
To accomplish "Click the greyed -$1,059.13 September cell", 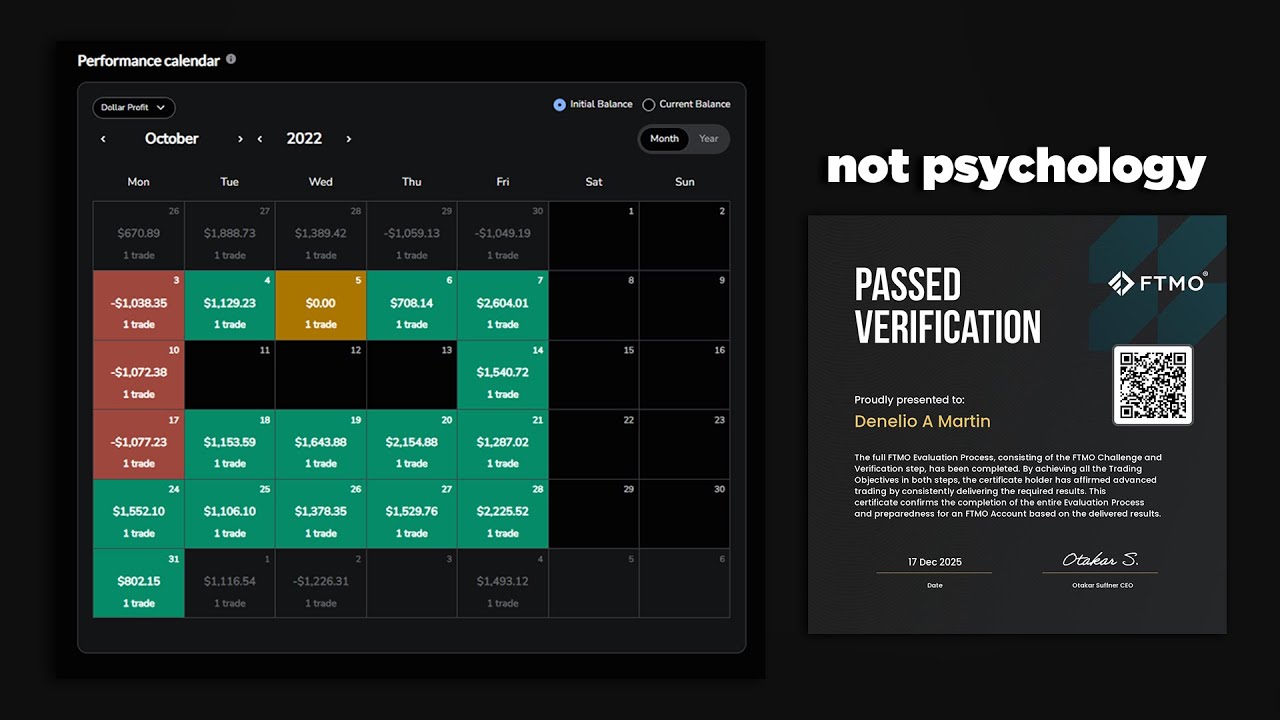I will 412,236.
